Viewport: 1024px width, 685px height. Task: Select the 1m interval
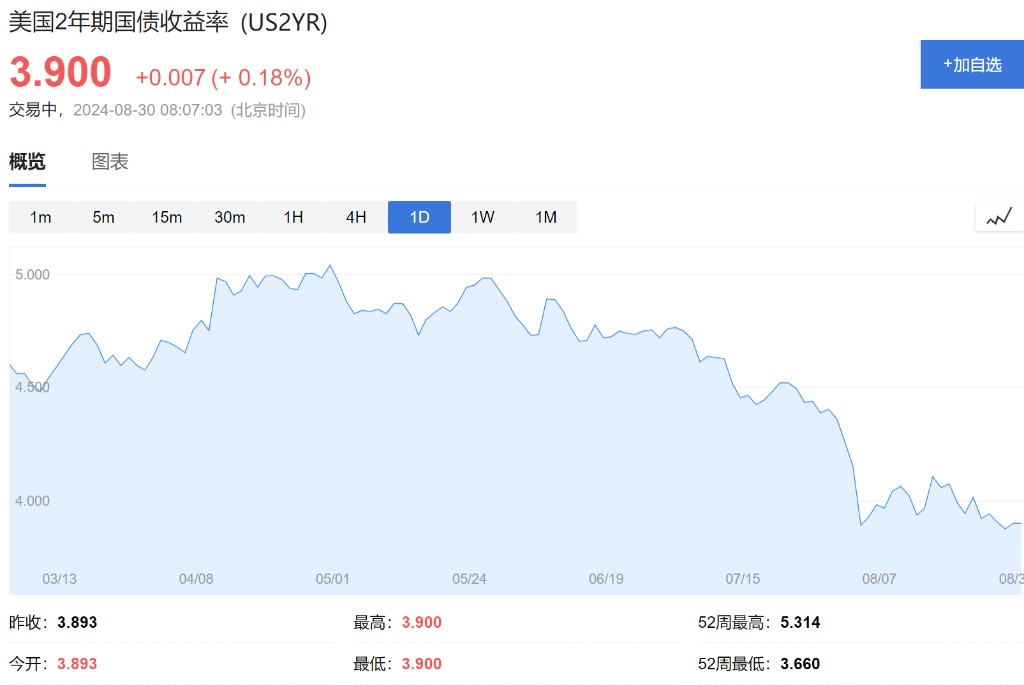coord(40,217)
